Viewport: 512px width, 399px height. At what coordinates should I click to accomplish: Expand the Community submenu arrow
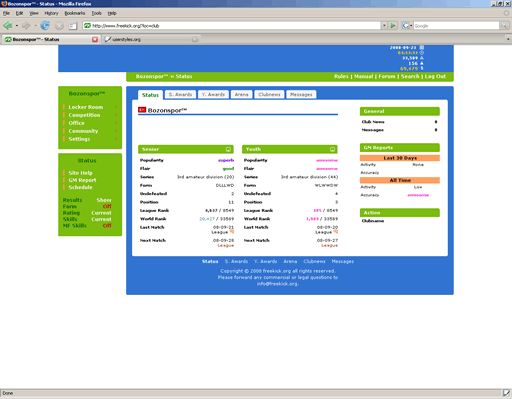point(116,131)
